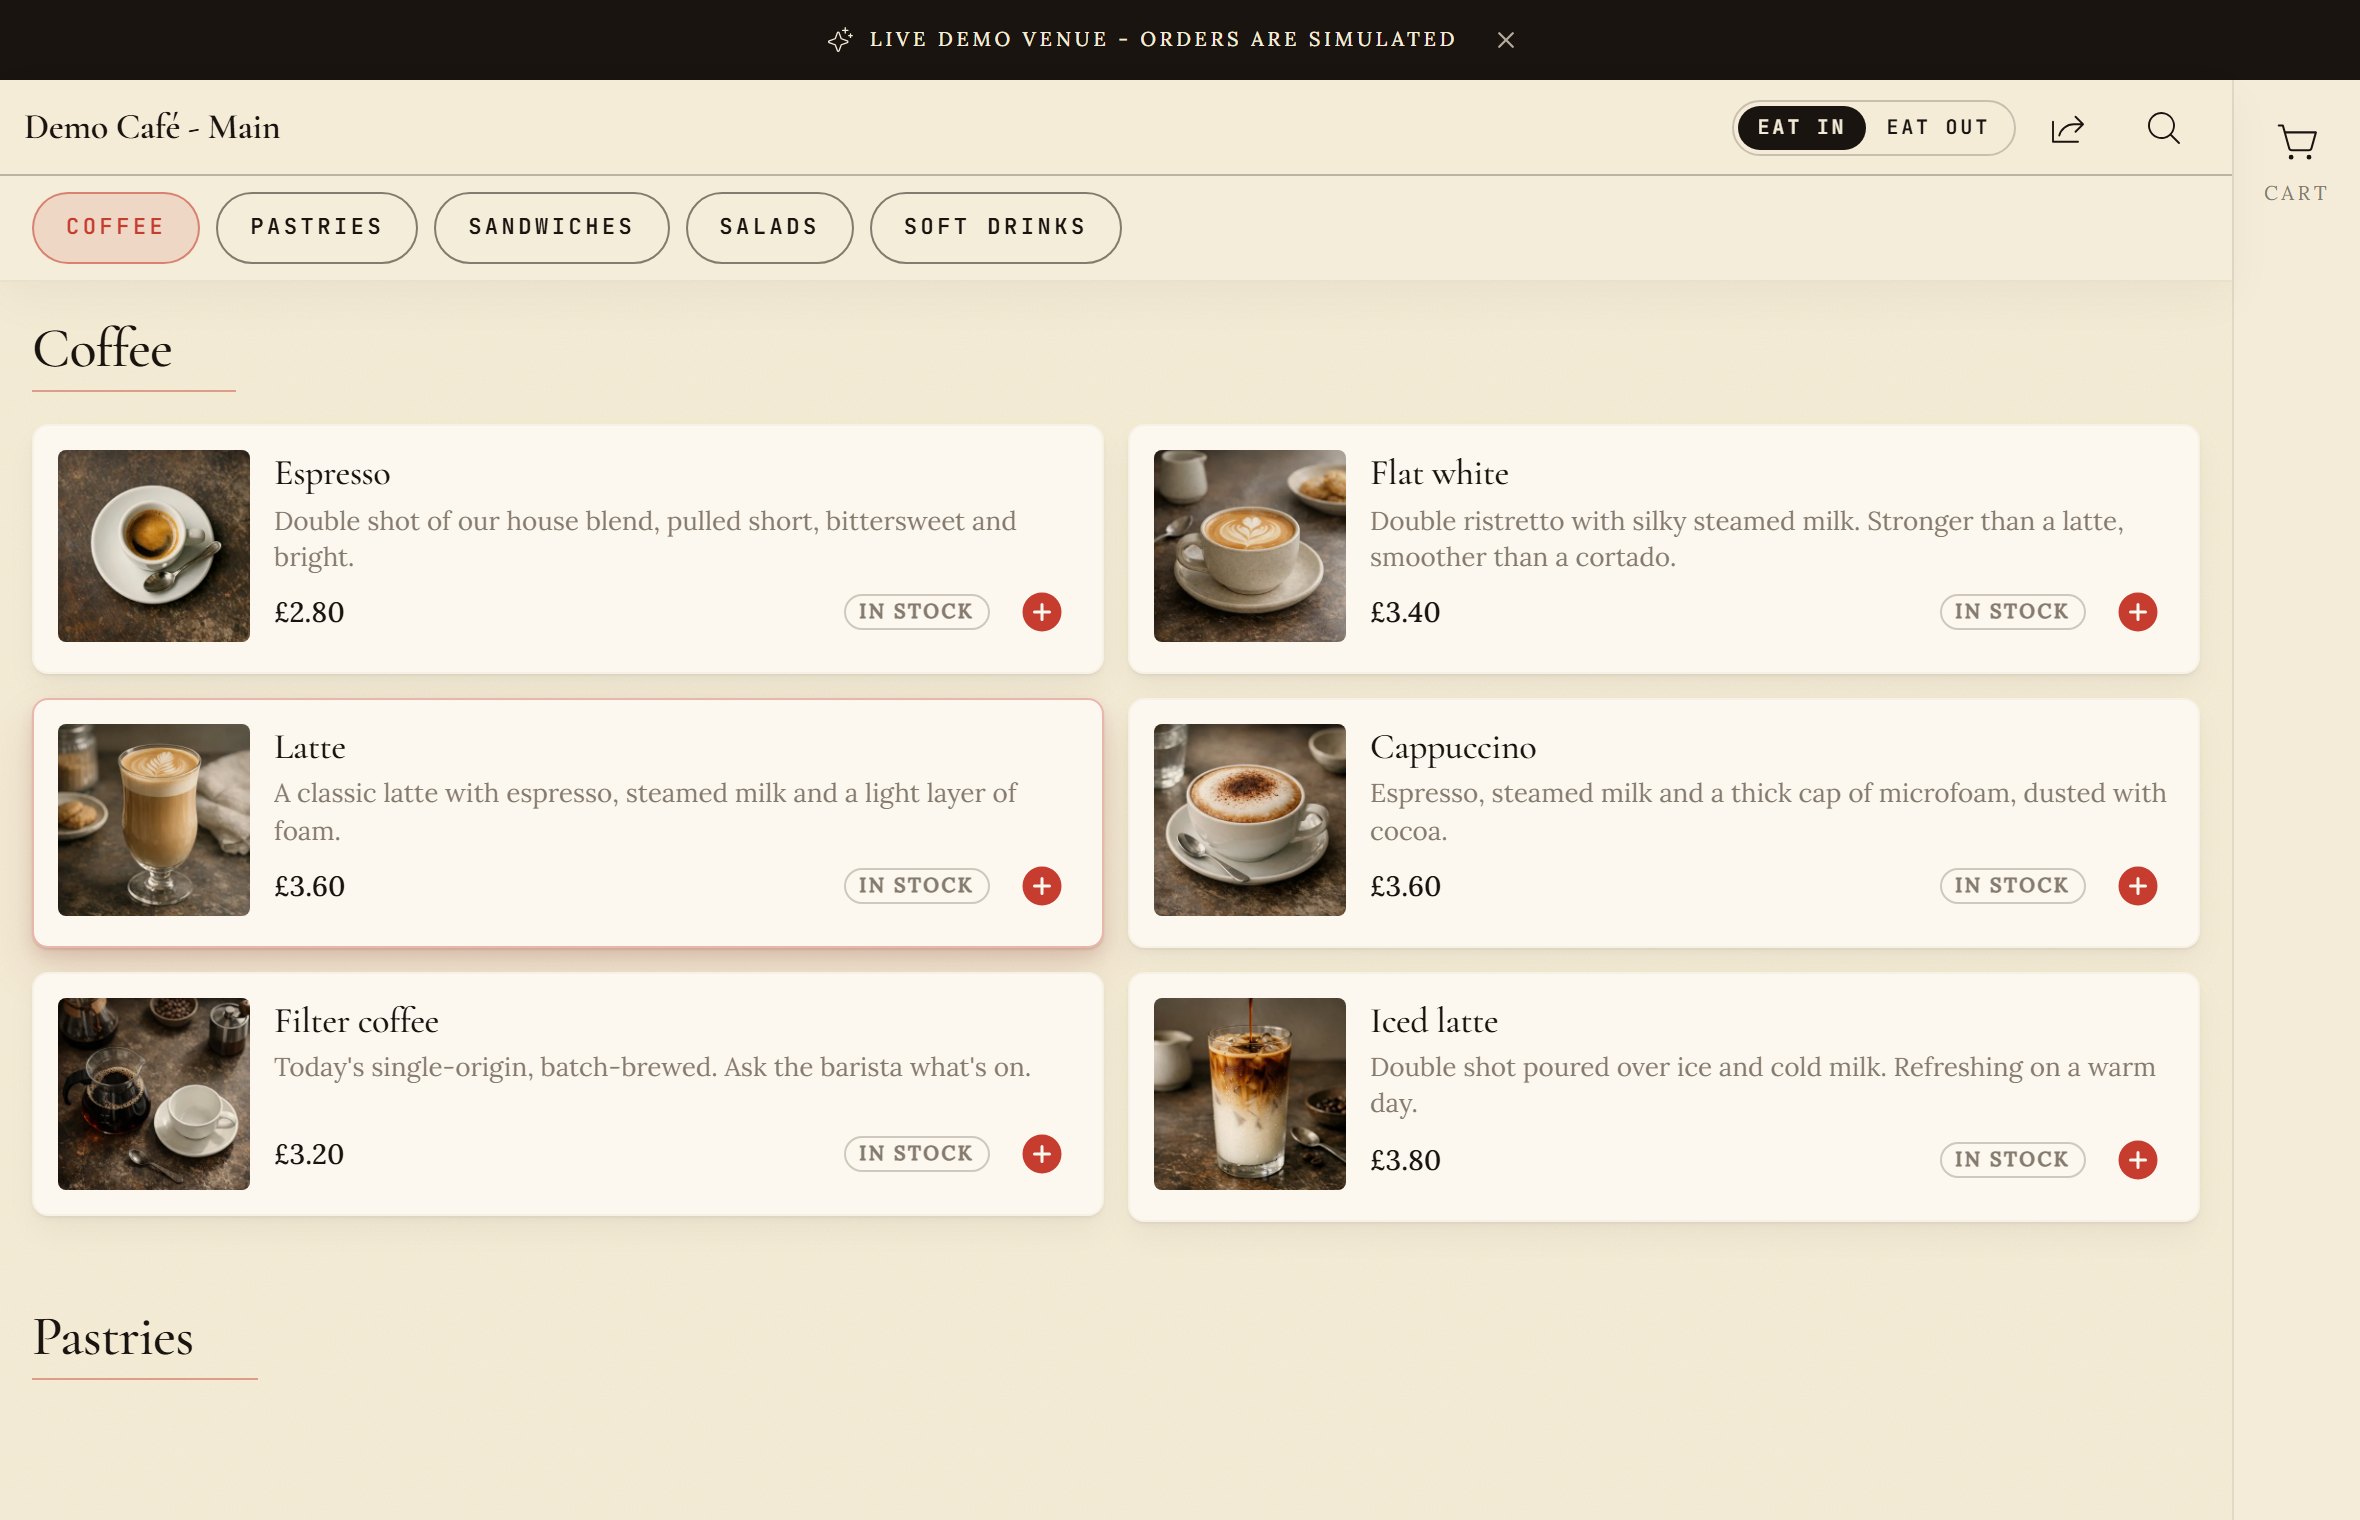
Task: Click the CART label
Action: [x=2296, y=193]
